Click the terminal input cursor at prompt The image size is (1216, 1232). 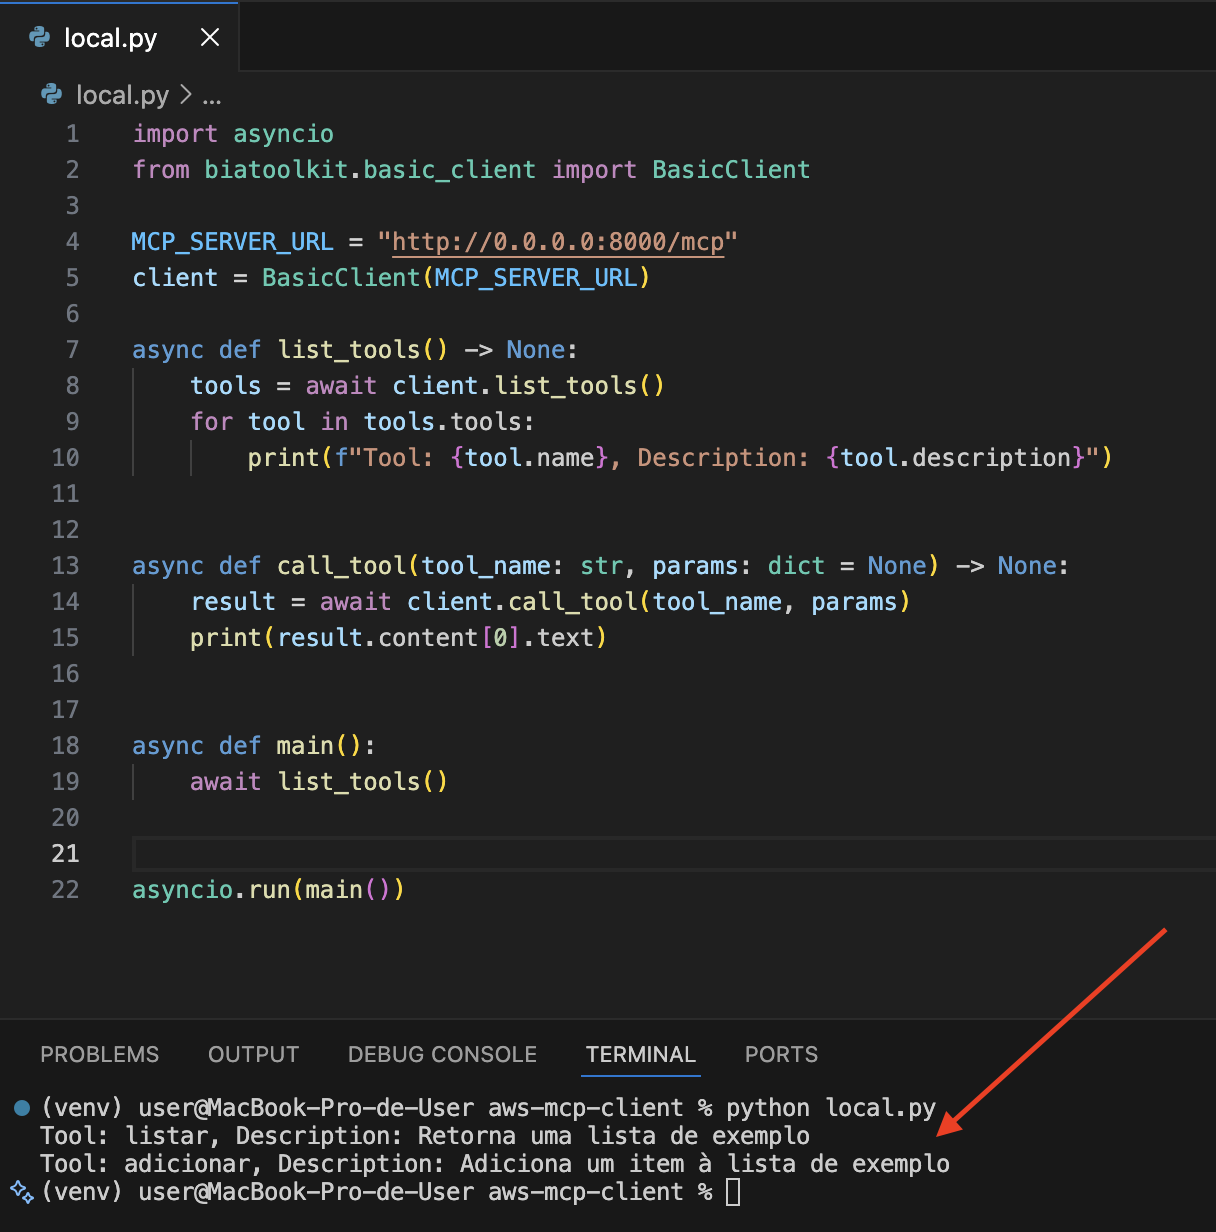pos(733,1192)
